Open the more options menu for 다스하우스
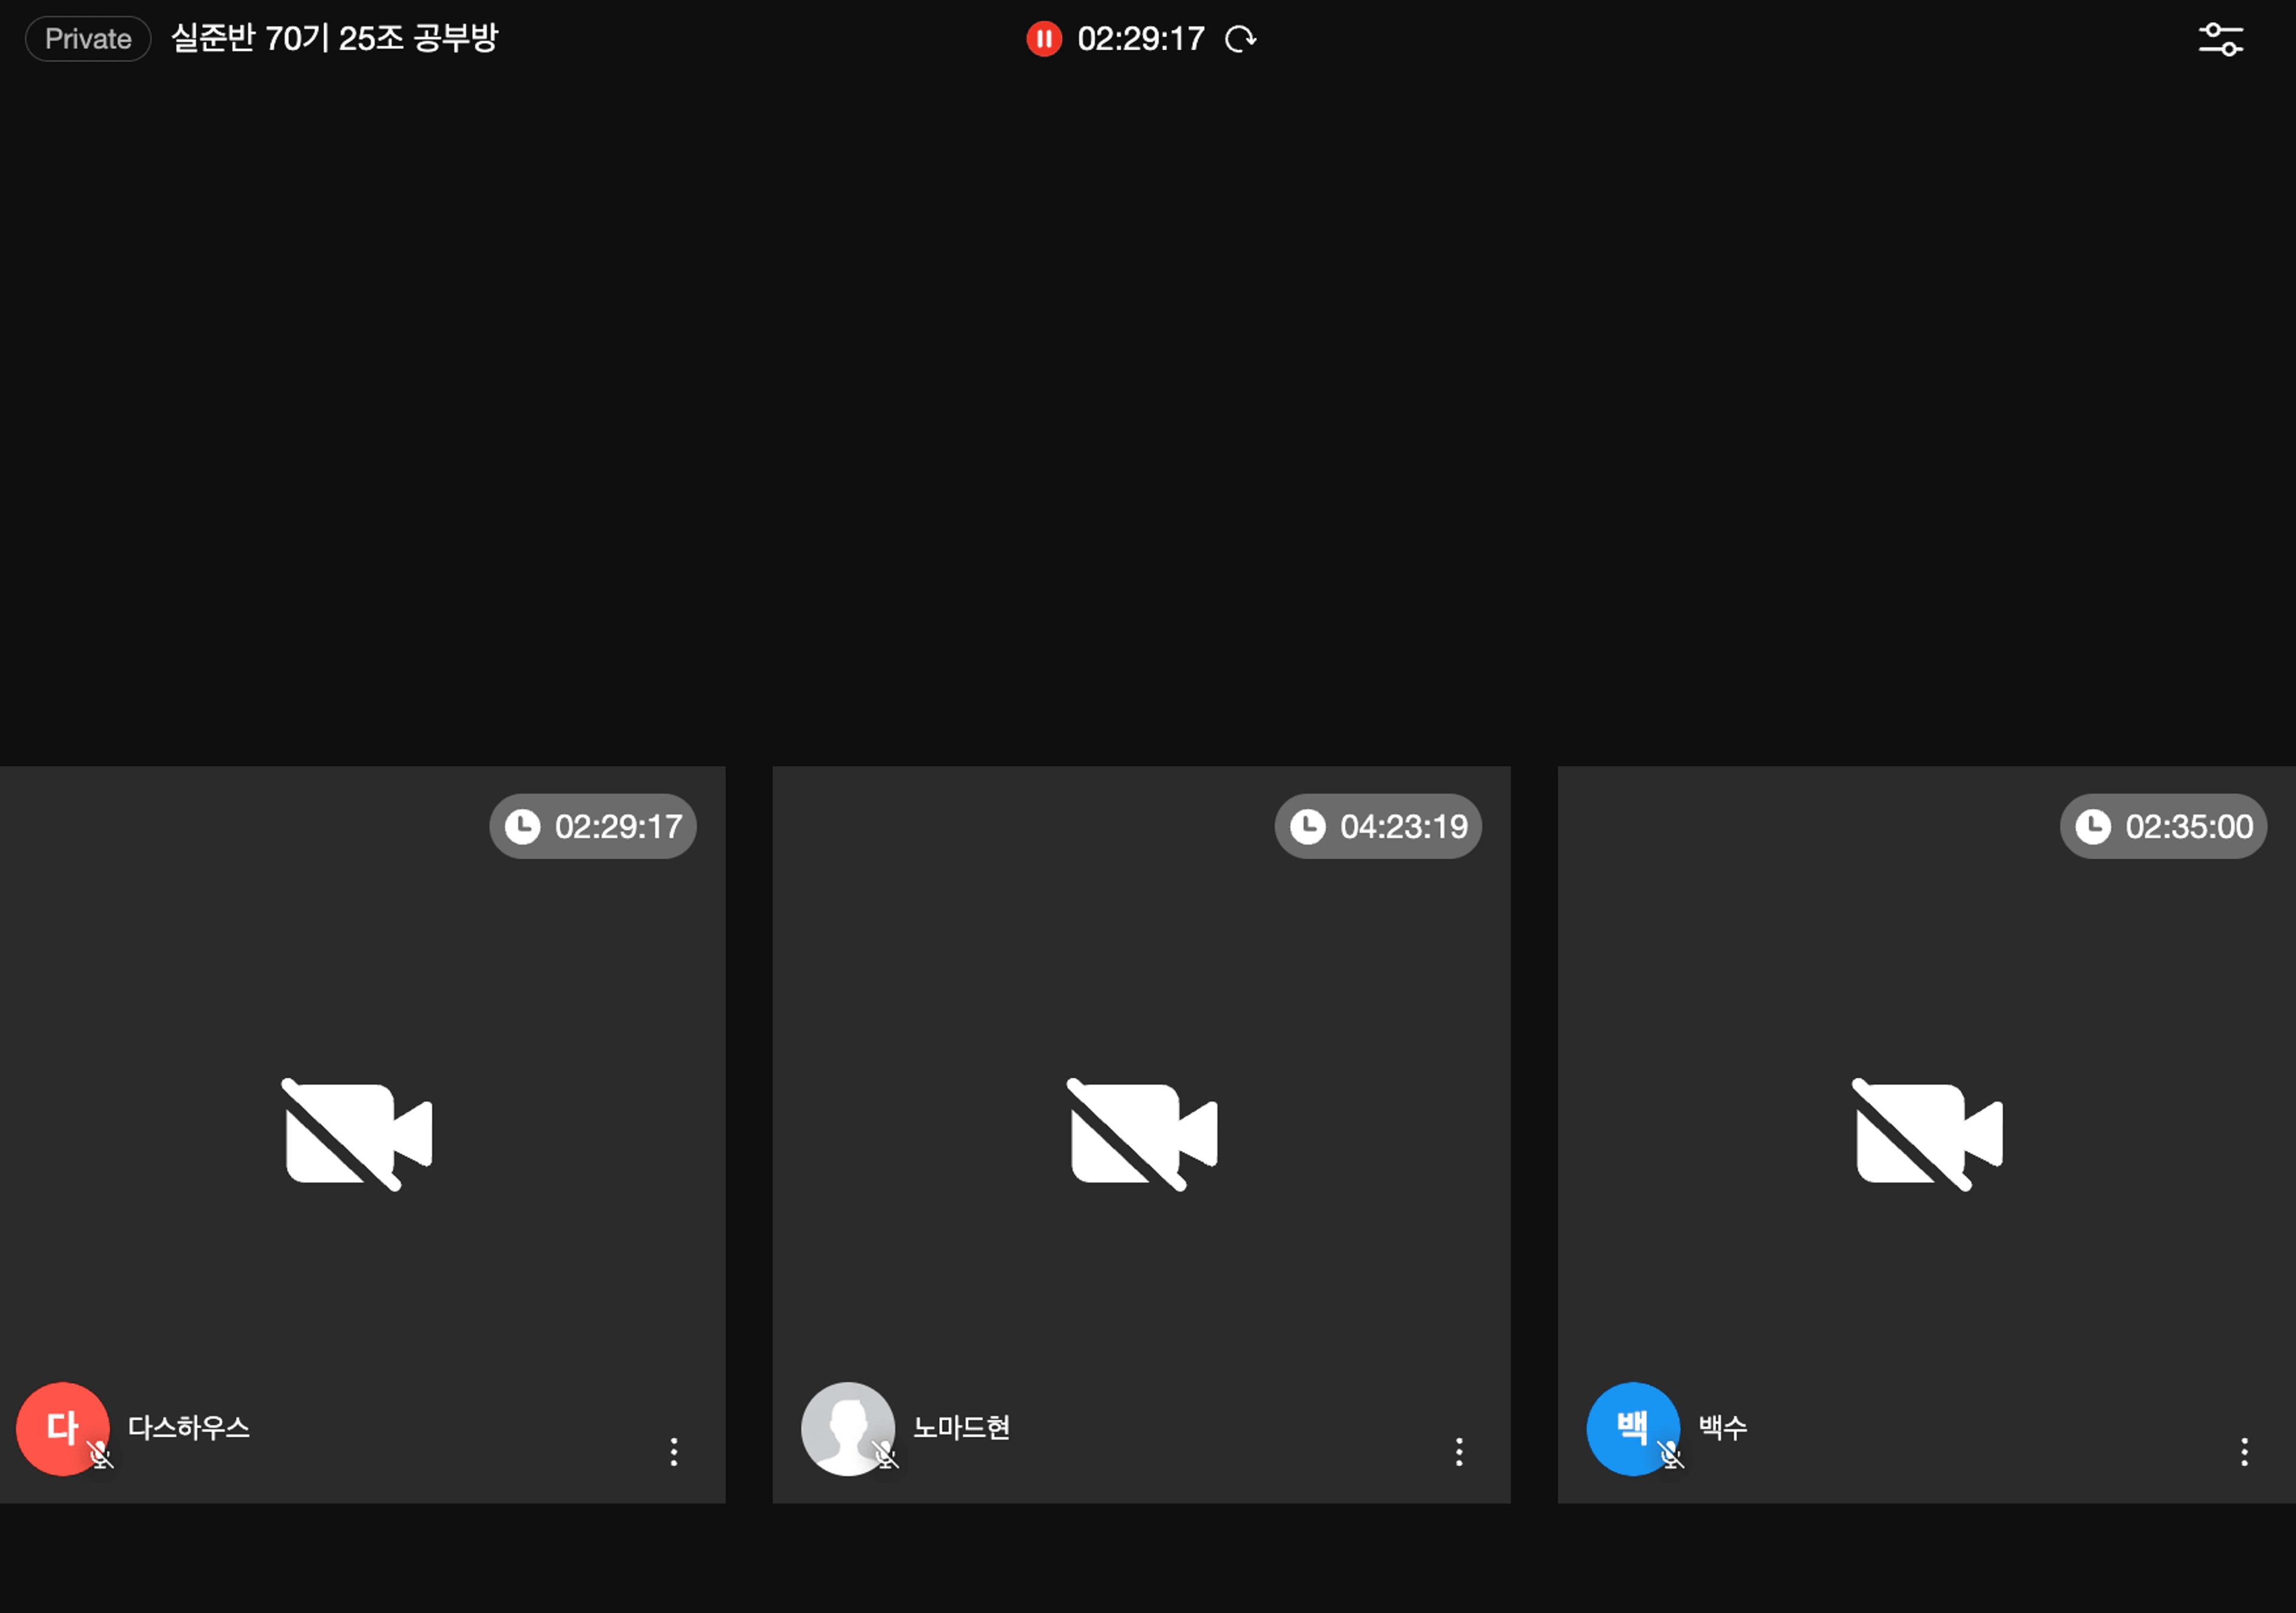 tap(674, 1452)
